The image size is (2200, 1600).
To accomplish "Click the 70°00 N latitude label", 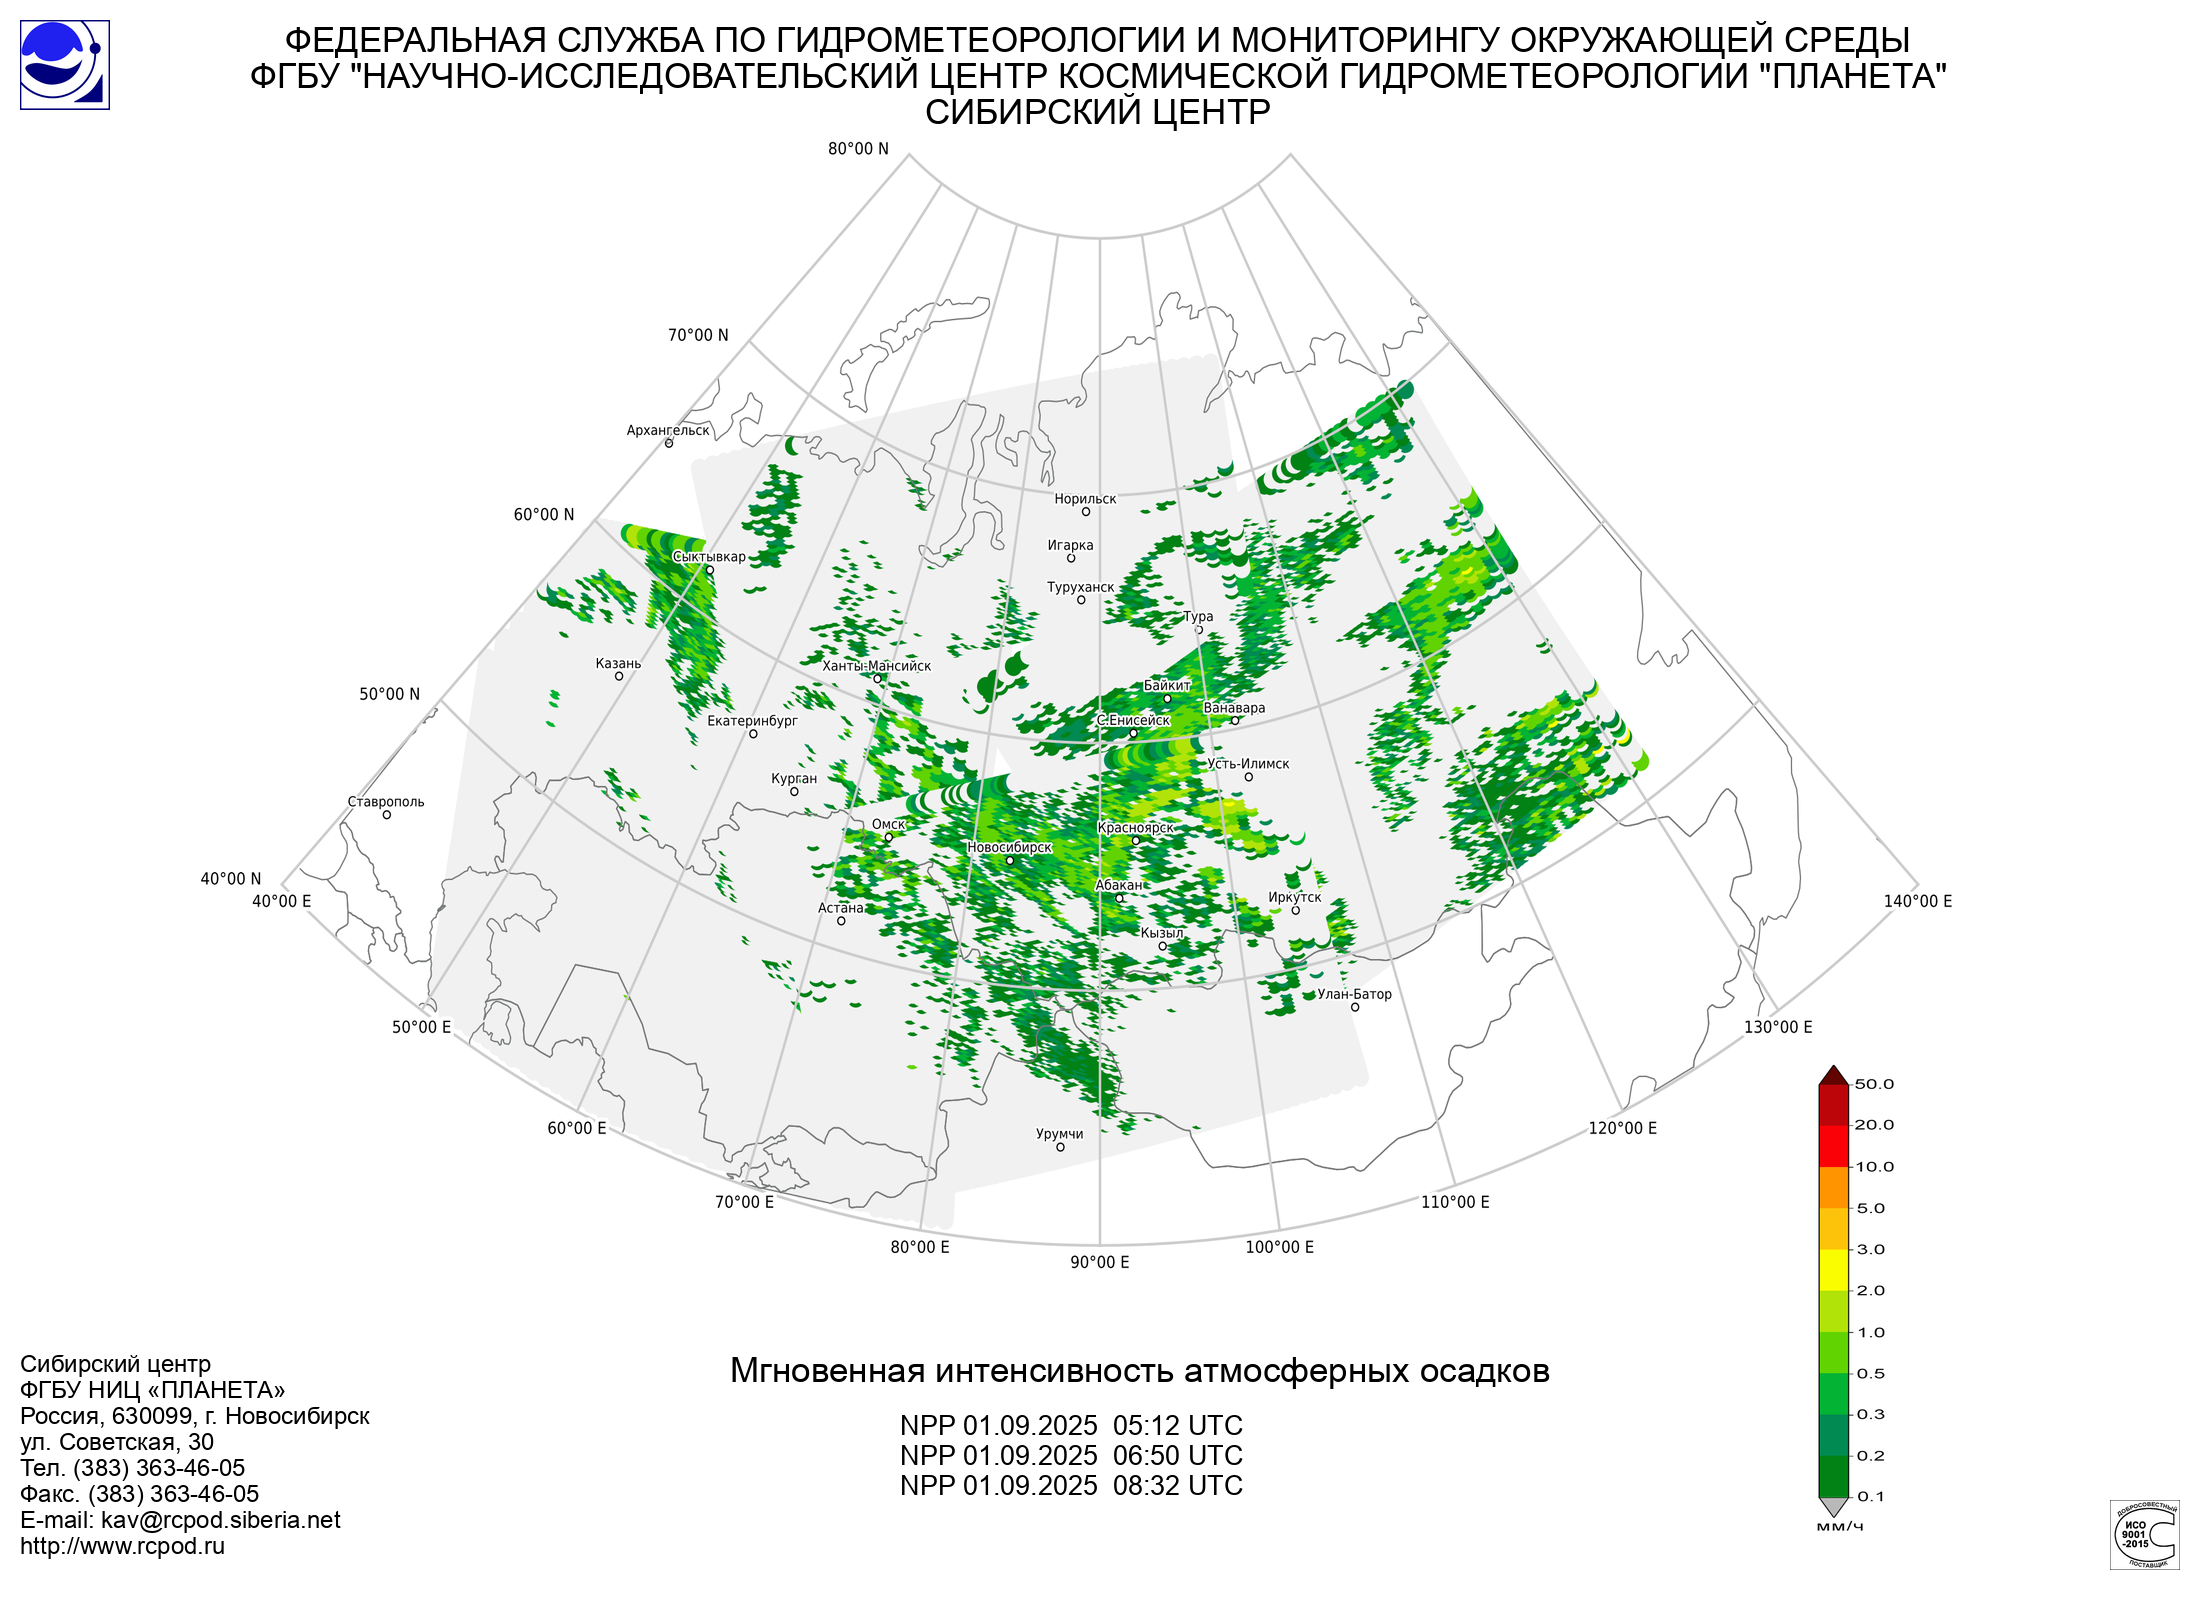I will pos(698,335).
